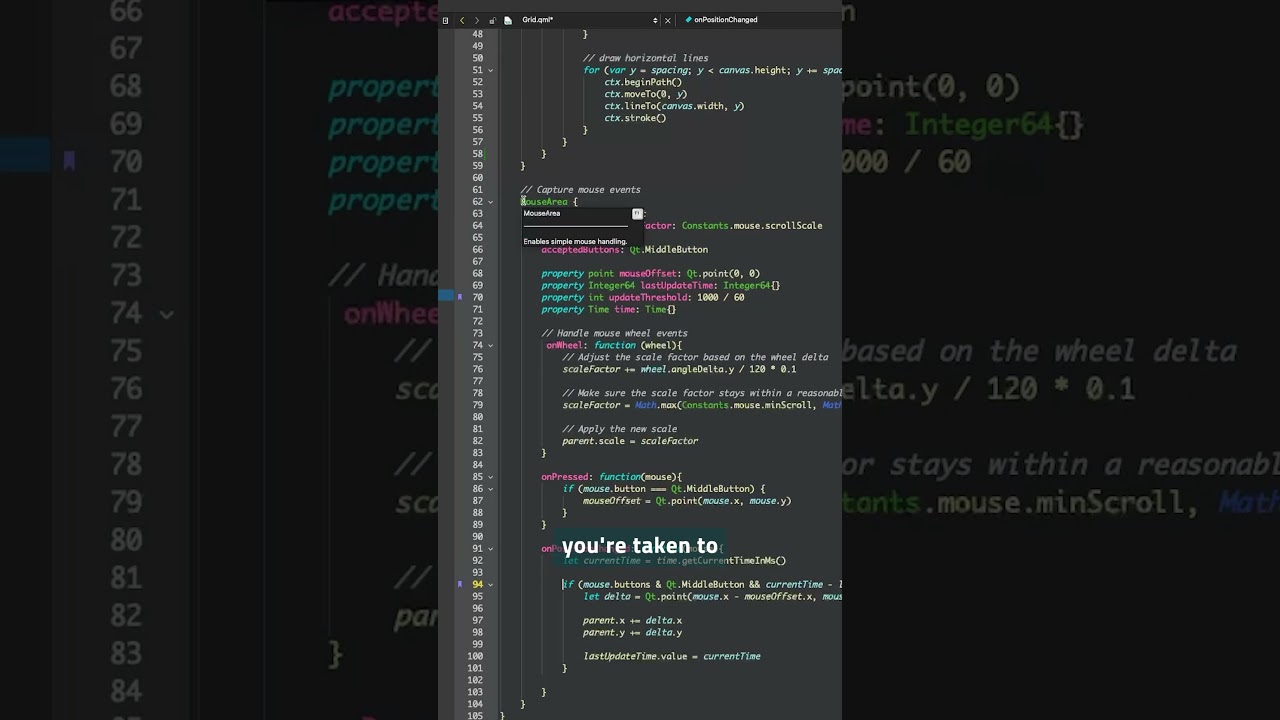Click updateThreshold property on line 70
Screen dimensions: 1280x720
pos(650,297)
